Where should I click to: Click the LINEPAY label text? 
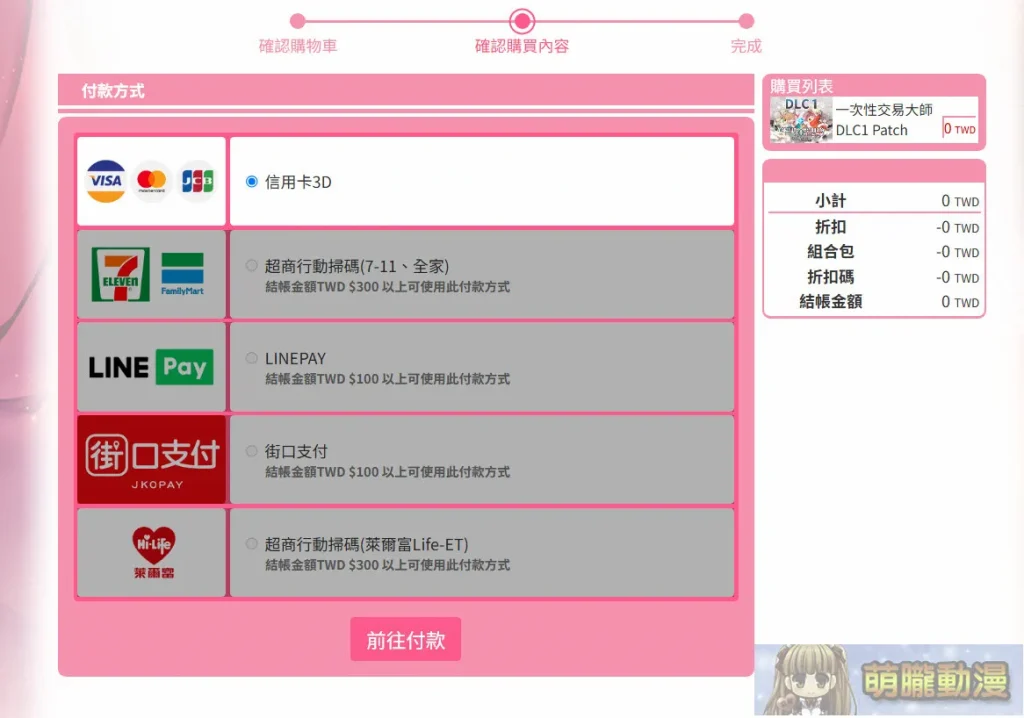click(x=295, y=359)
